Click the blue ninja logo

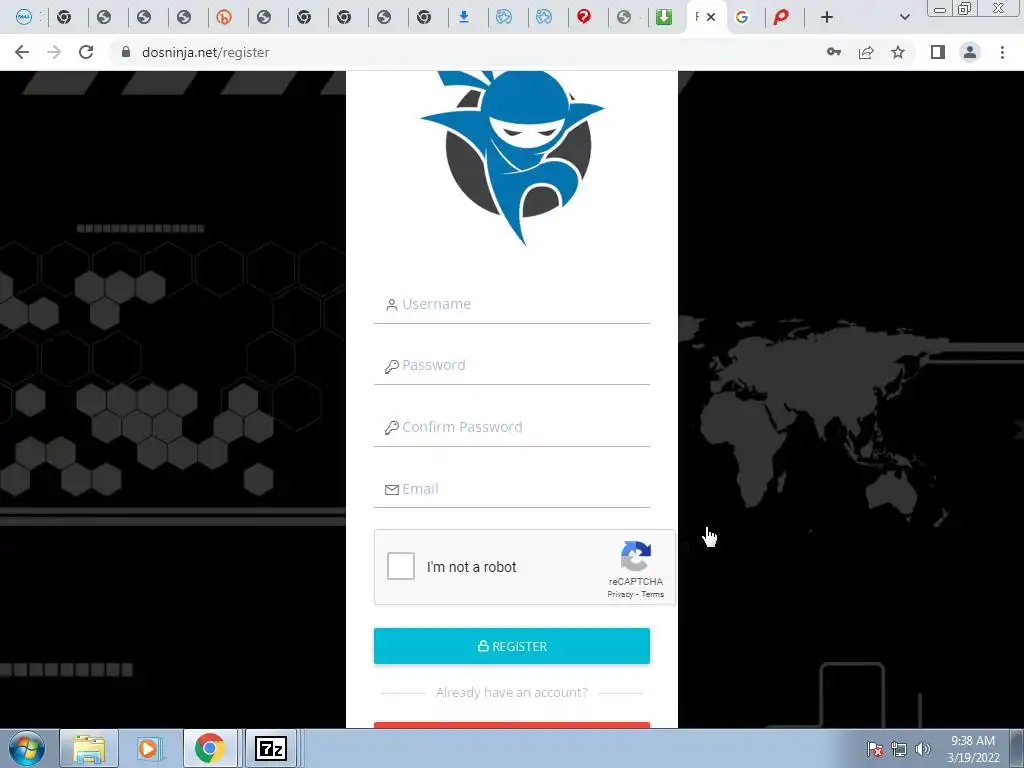512,157
